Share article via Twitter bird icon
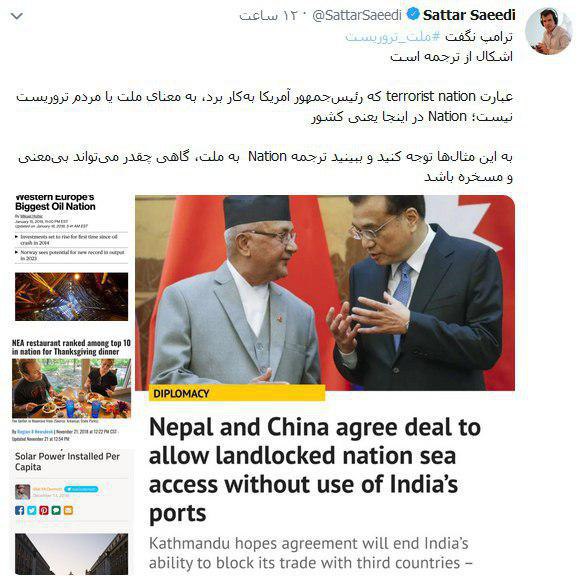584x587 pixels. [x=32, y=510]
